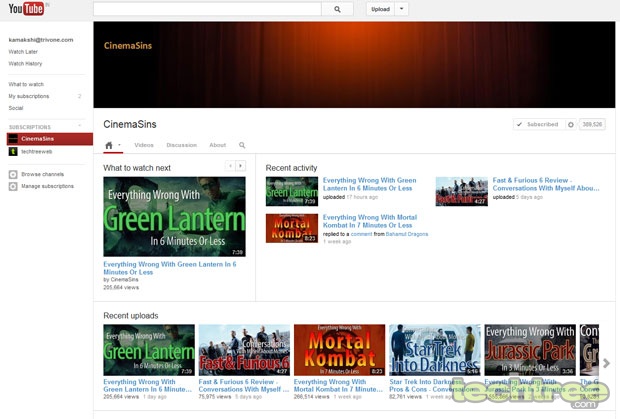Open Watch History in sidebar
The height and width of the screenshot is (419, 620).
[25, 64]
